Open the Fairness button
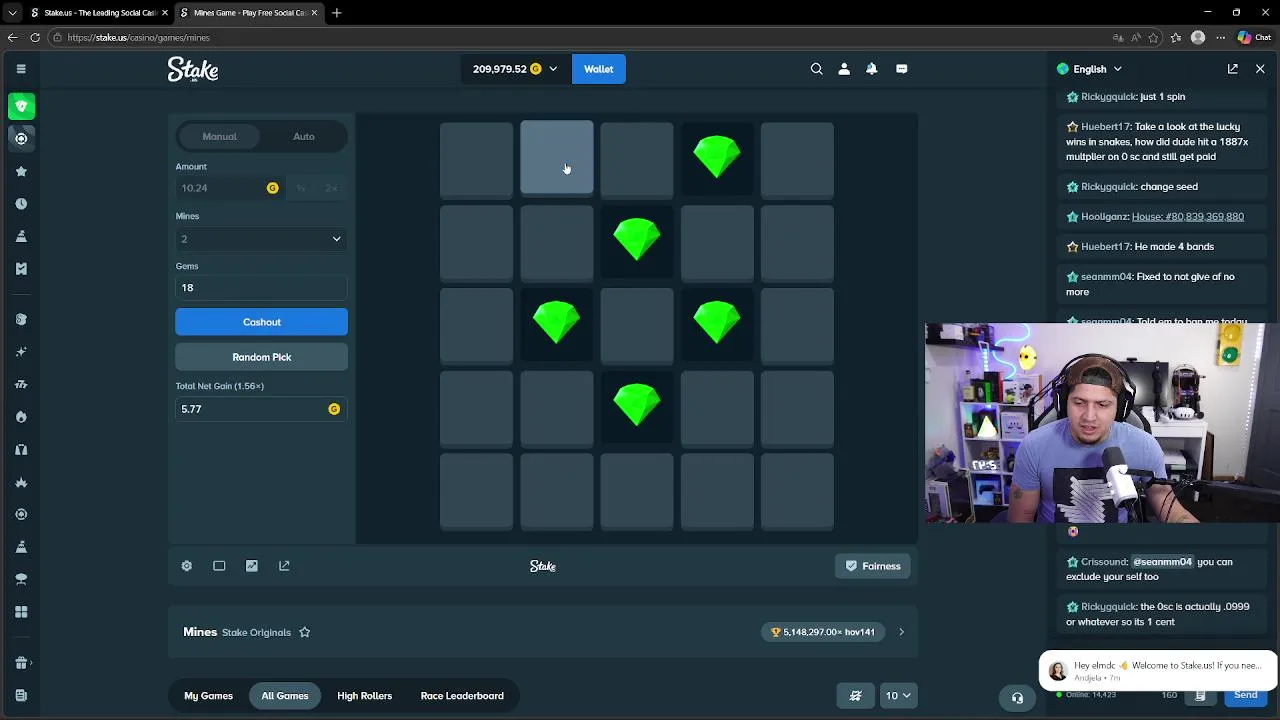 point(873,566)
